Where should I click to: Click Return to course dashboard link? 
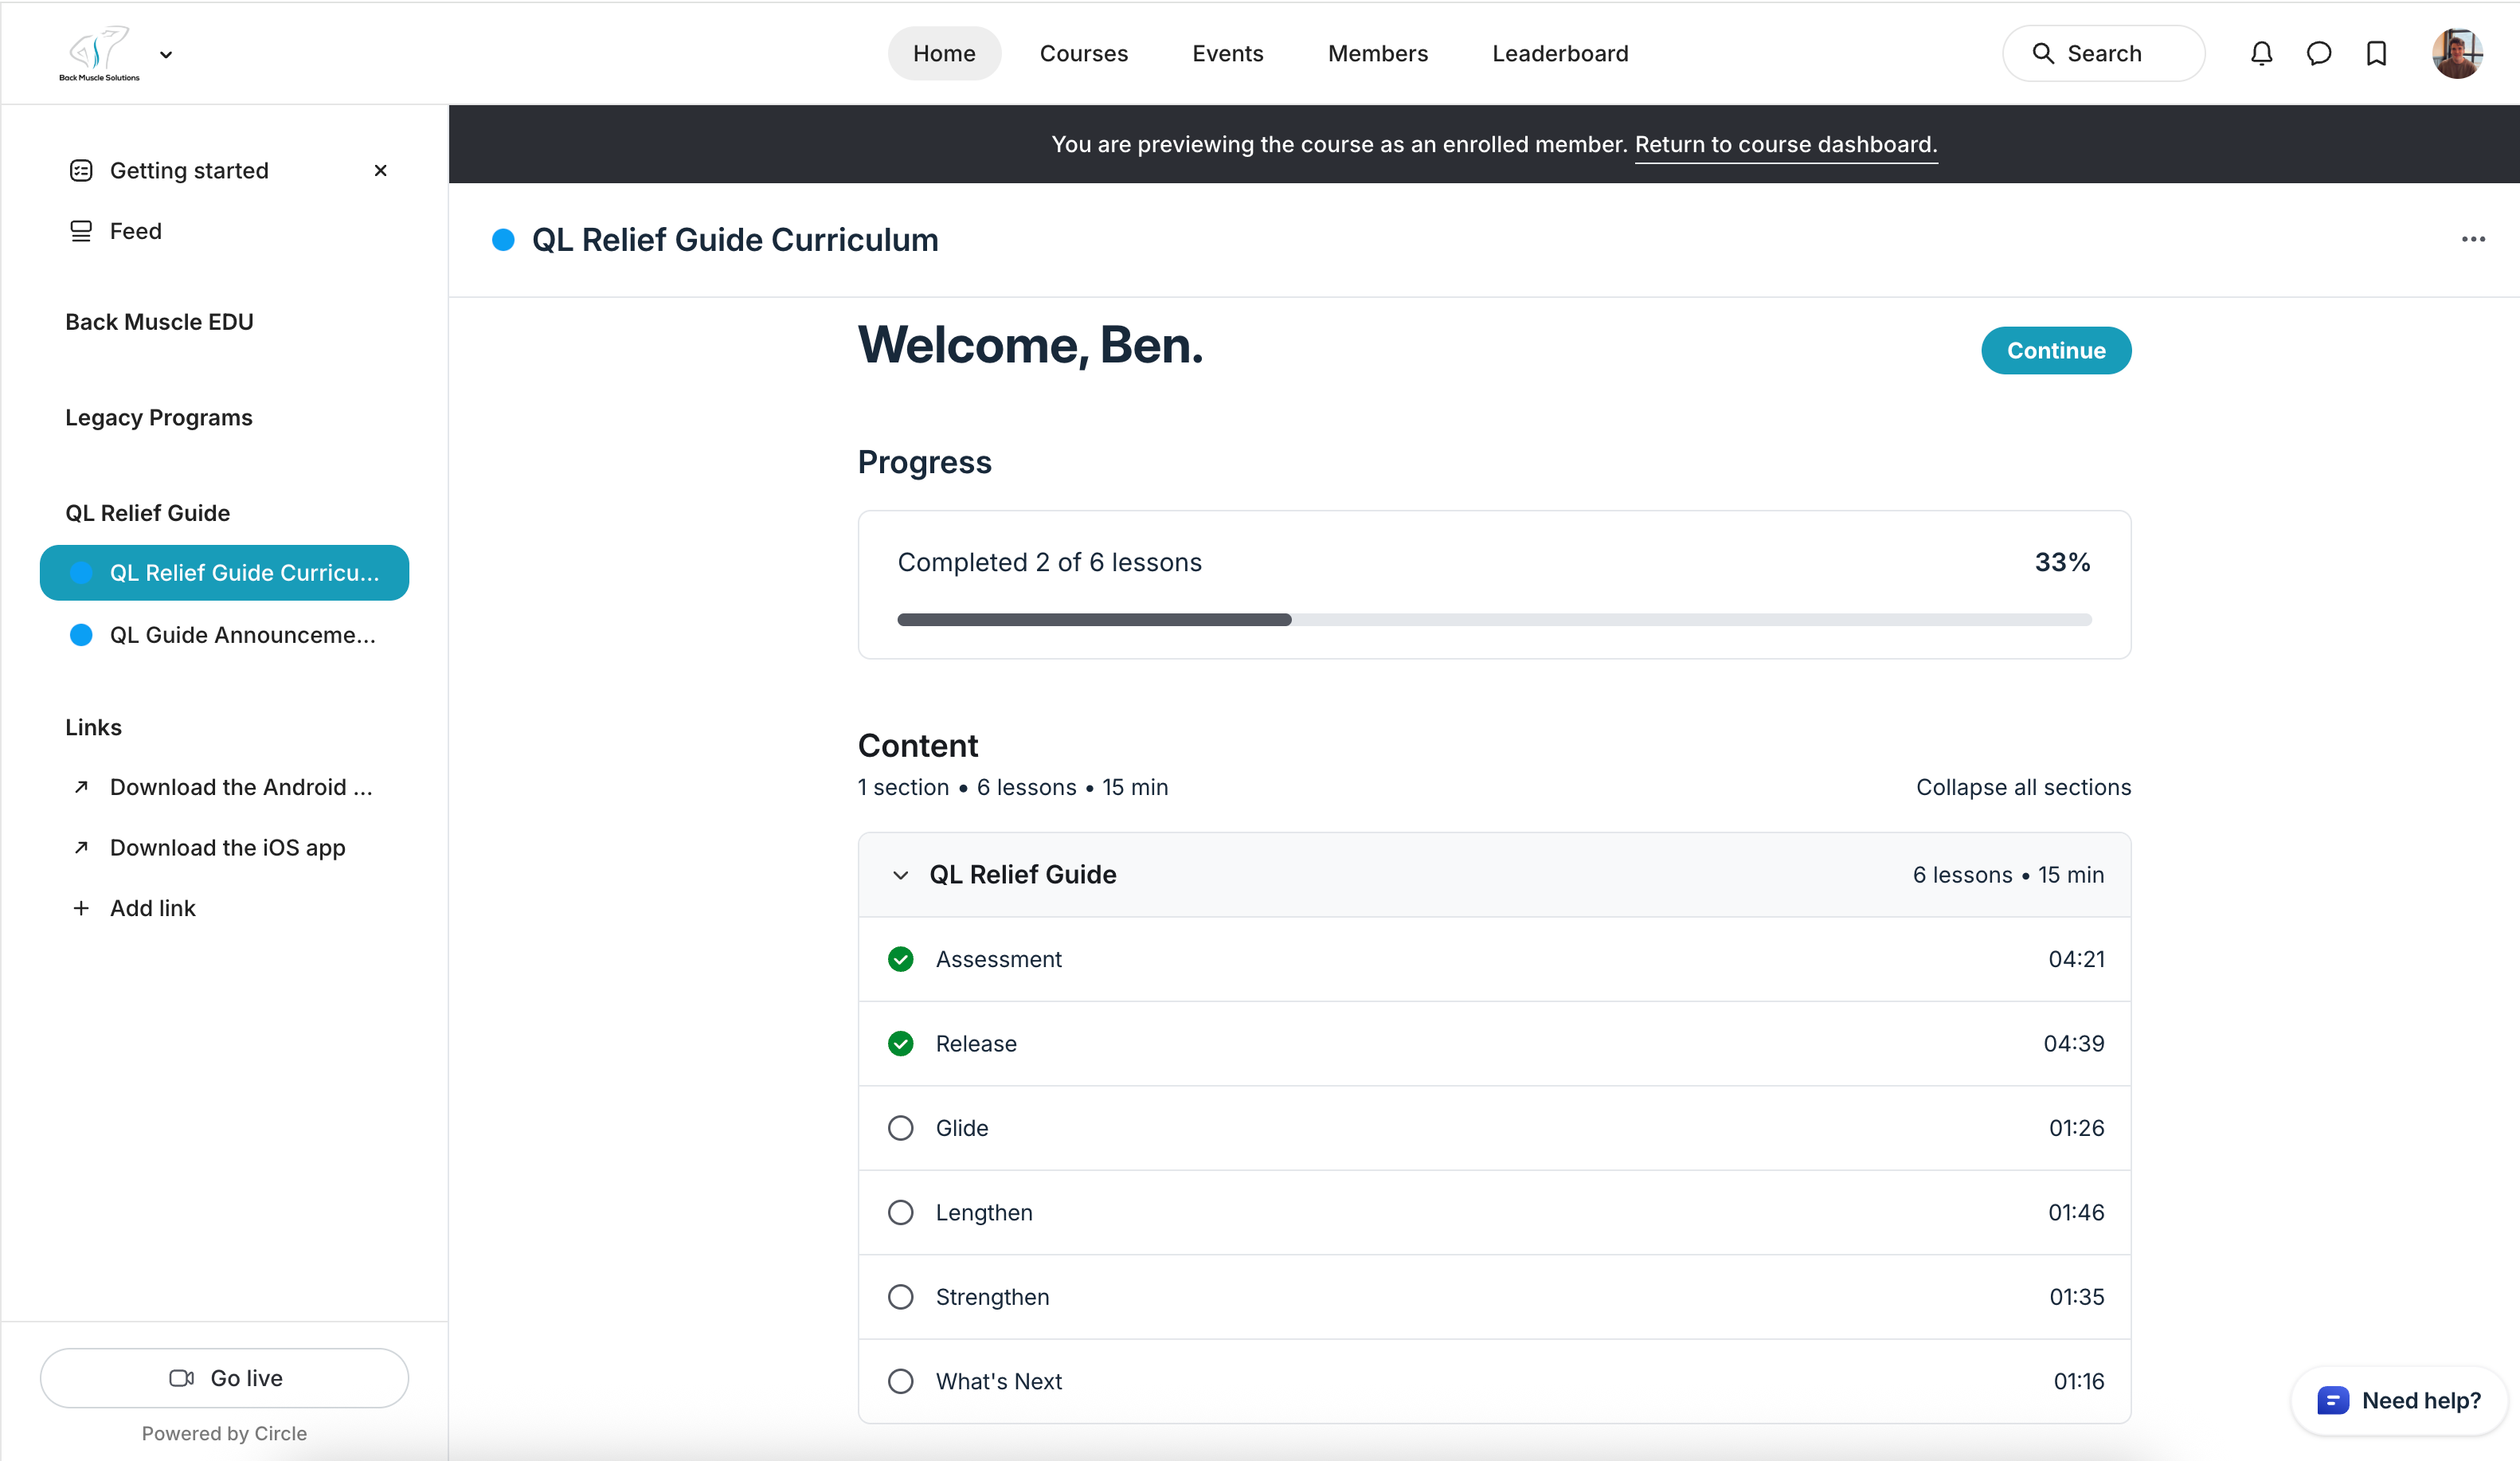1786,144
